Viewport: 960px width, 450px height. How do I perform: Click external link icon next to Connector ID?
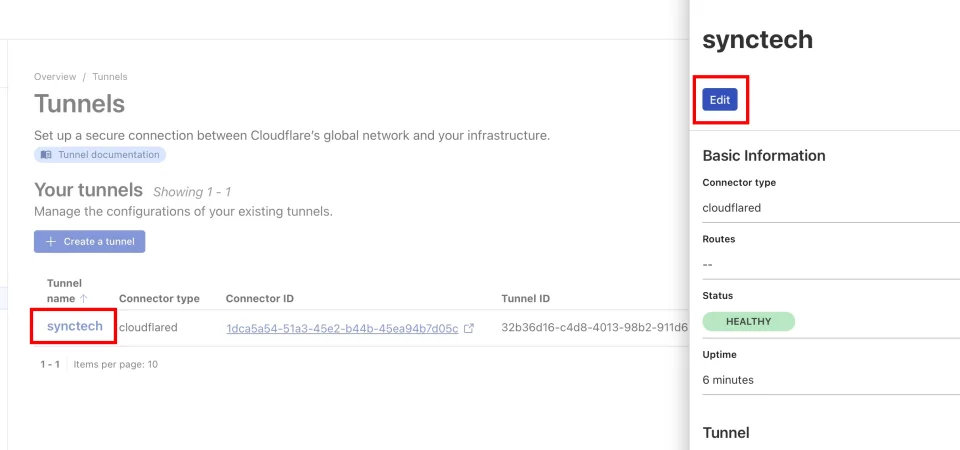click(469, 328)
